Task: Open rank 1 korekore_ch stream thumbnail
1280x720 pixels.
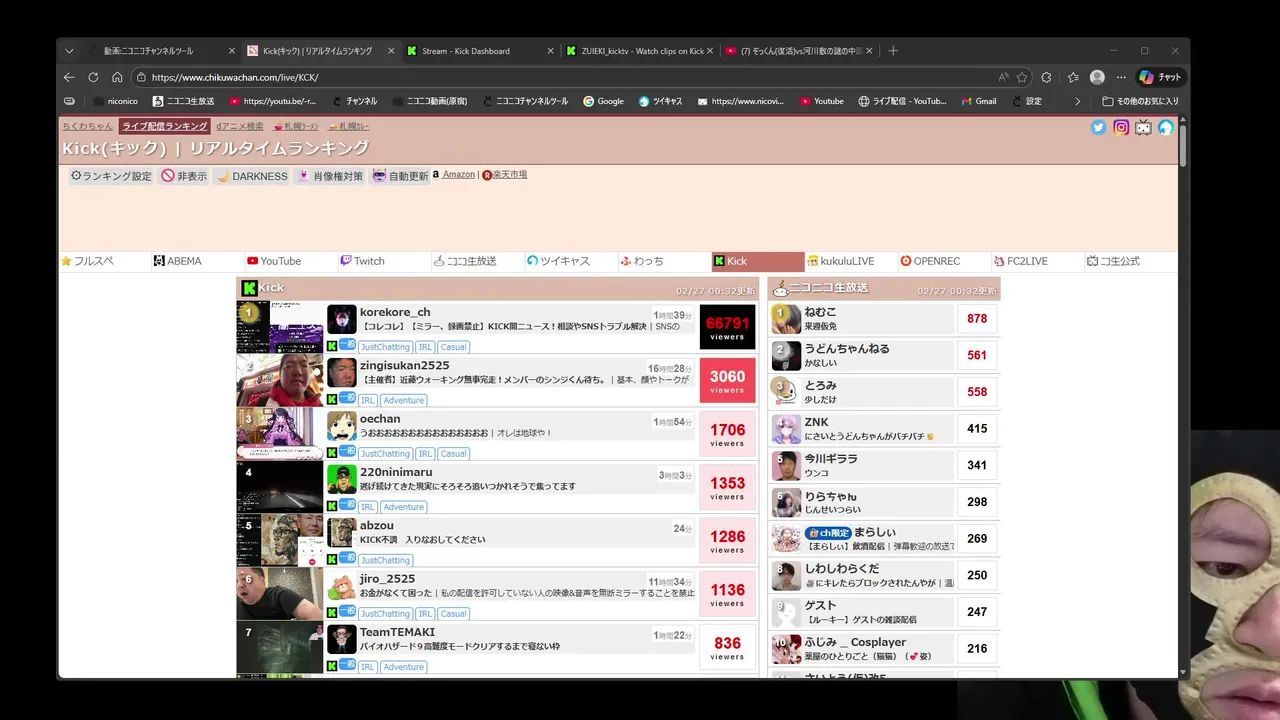Action: (280, 328)
